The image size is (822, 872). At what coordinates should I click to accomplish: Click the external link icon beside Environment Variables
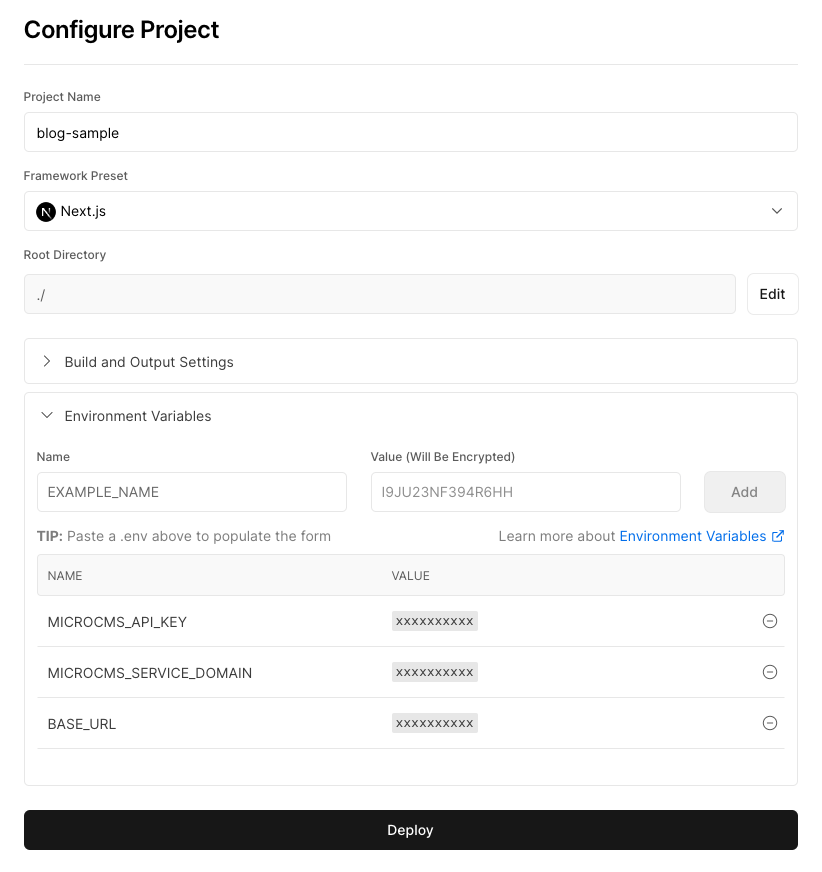click(x=778, y=536)
